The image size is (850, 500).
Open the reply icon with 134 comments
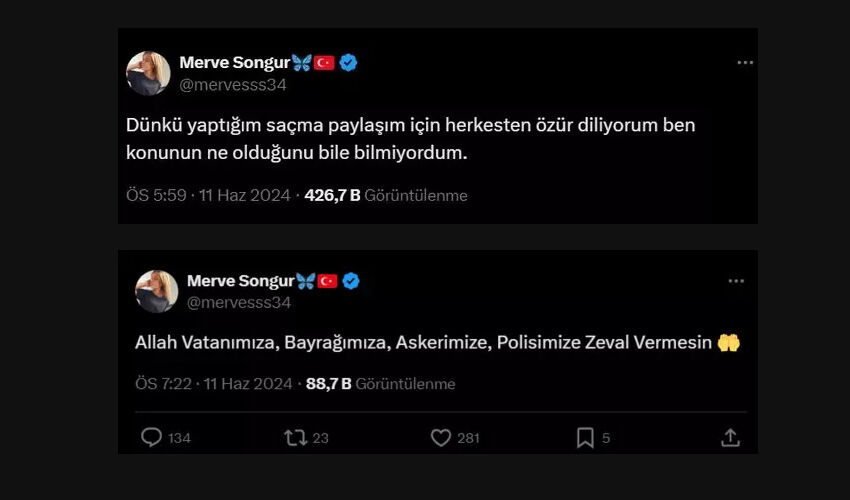click(x=151, y=437)
